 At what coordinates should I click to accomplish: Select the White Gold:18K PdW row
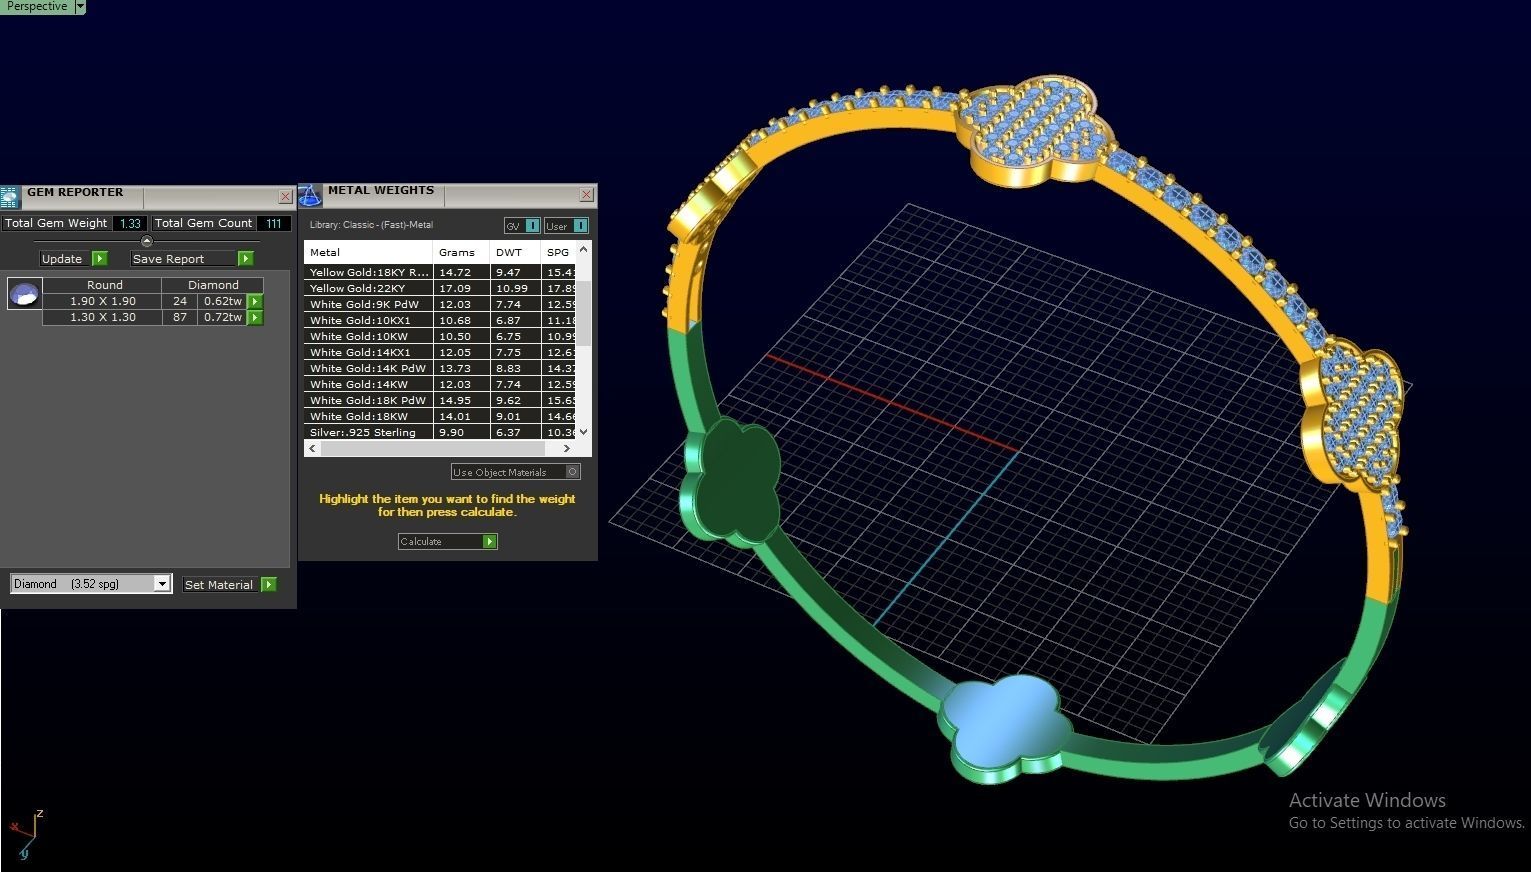pos(440,400)
